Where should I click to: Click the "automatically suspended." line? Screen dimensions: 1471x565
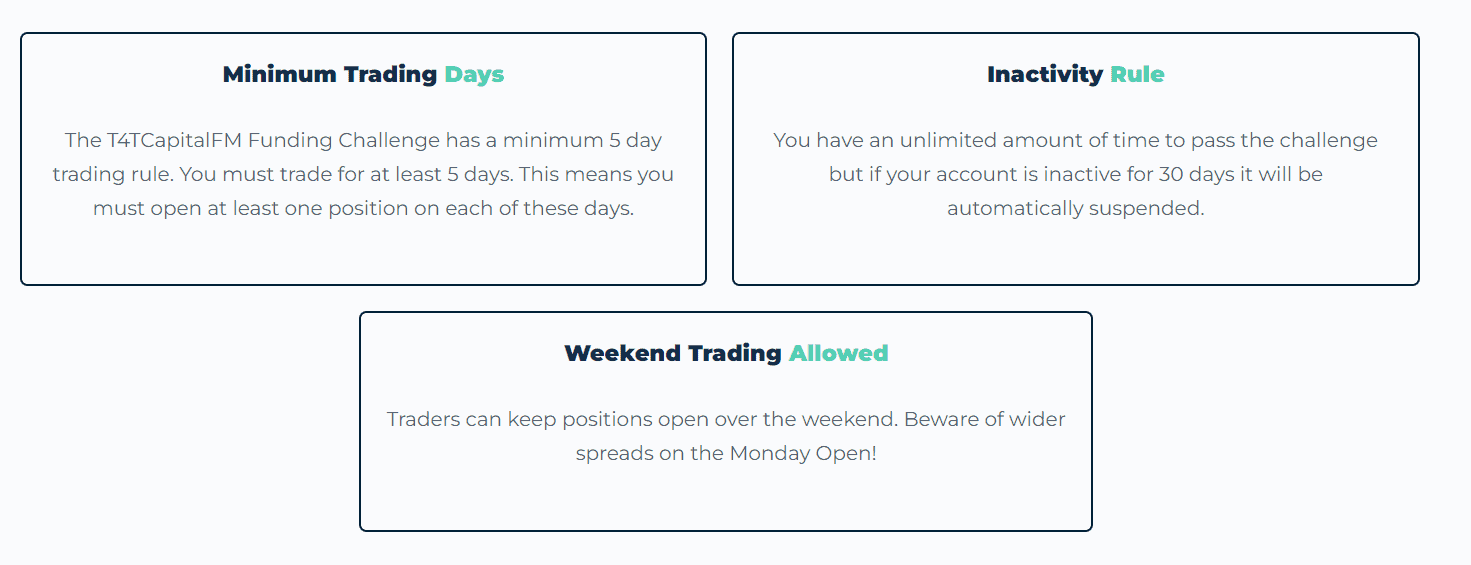pyautogui.click(x=1075, y=209)
